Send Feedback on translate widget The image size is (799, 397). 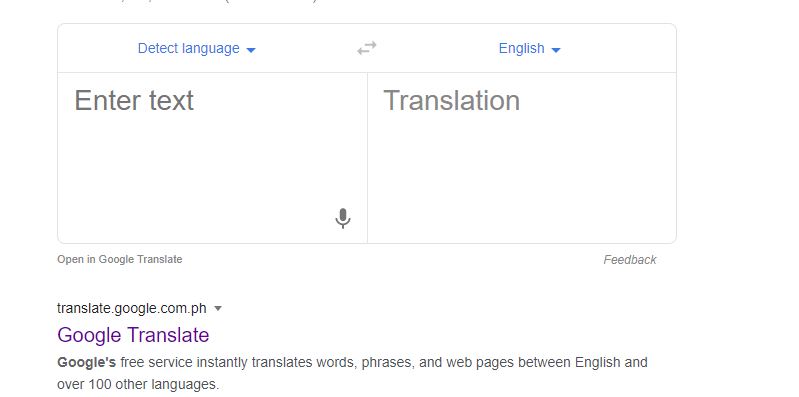point(630,260)
